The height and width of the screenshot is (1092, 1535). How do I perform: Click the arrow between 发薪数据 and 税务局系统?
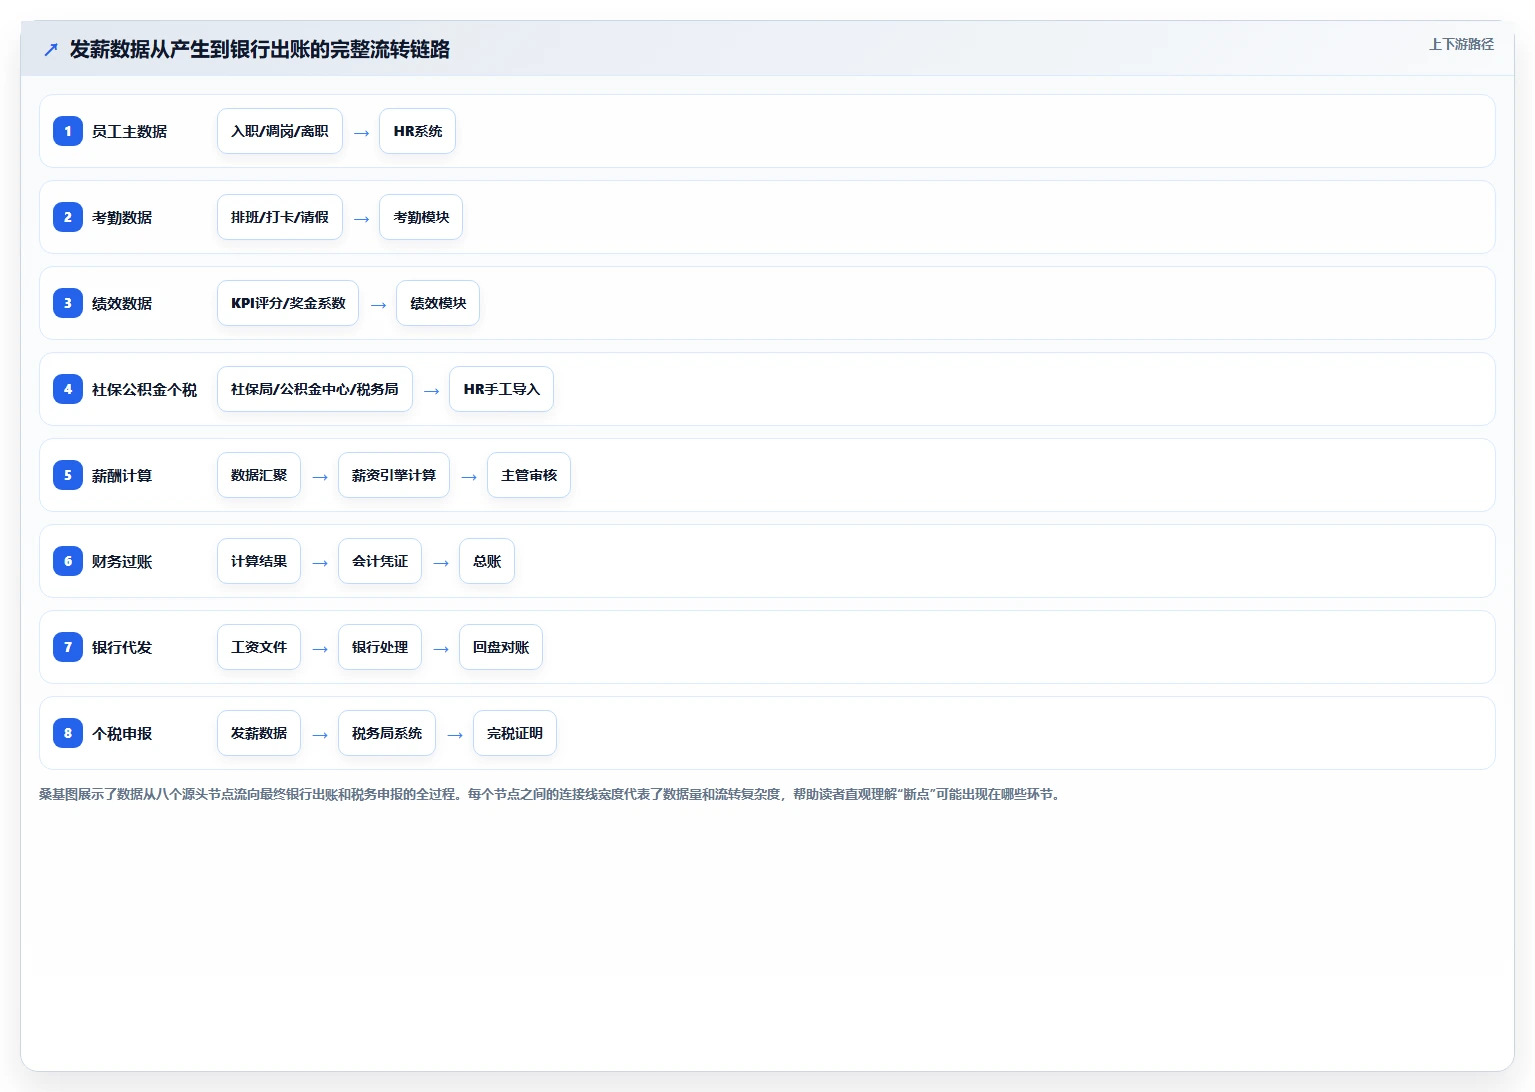coord(320,735)
